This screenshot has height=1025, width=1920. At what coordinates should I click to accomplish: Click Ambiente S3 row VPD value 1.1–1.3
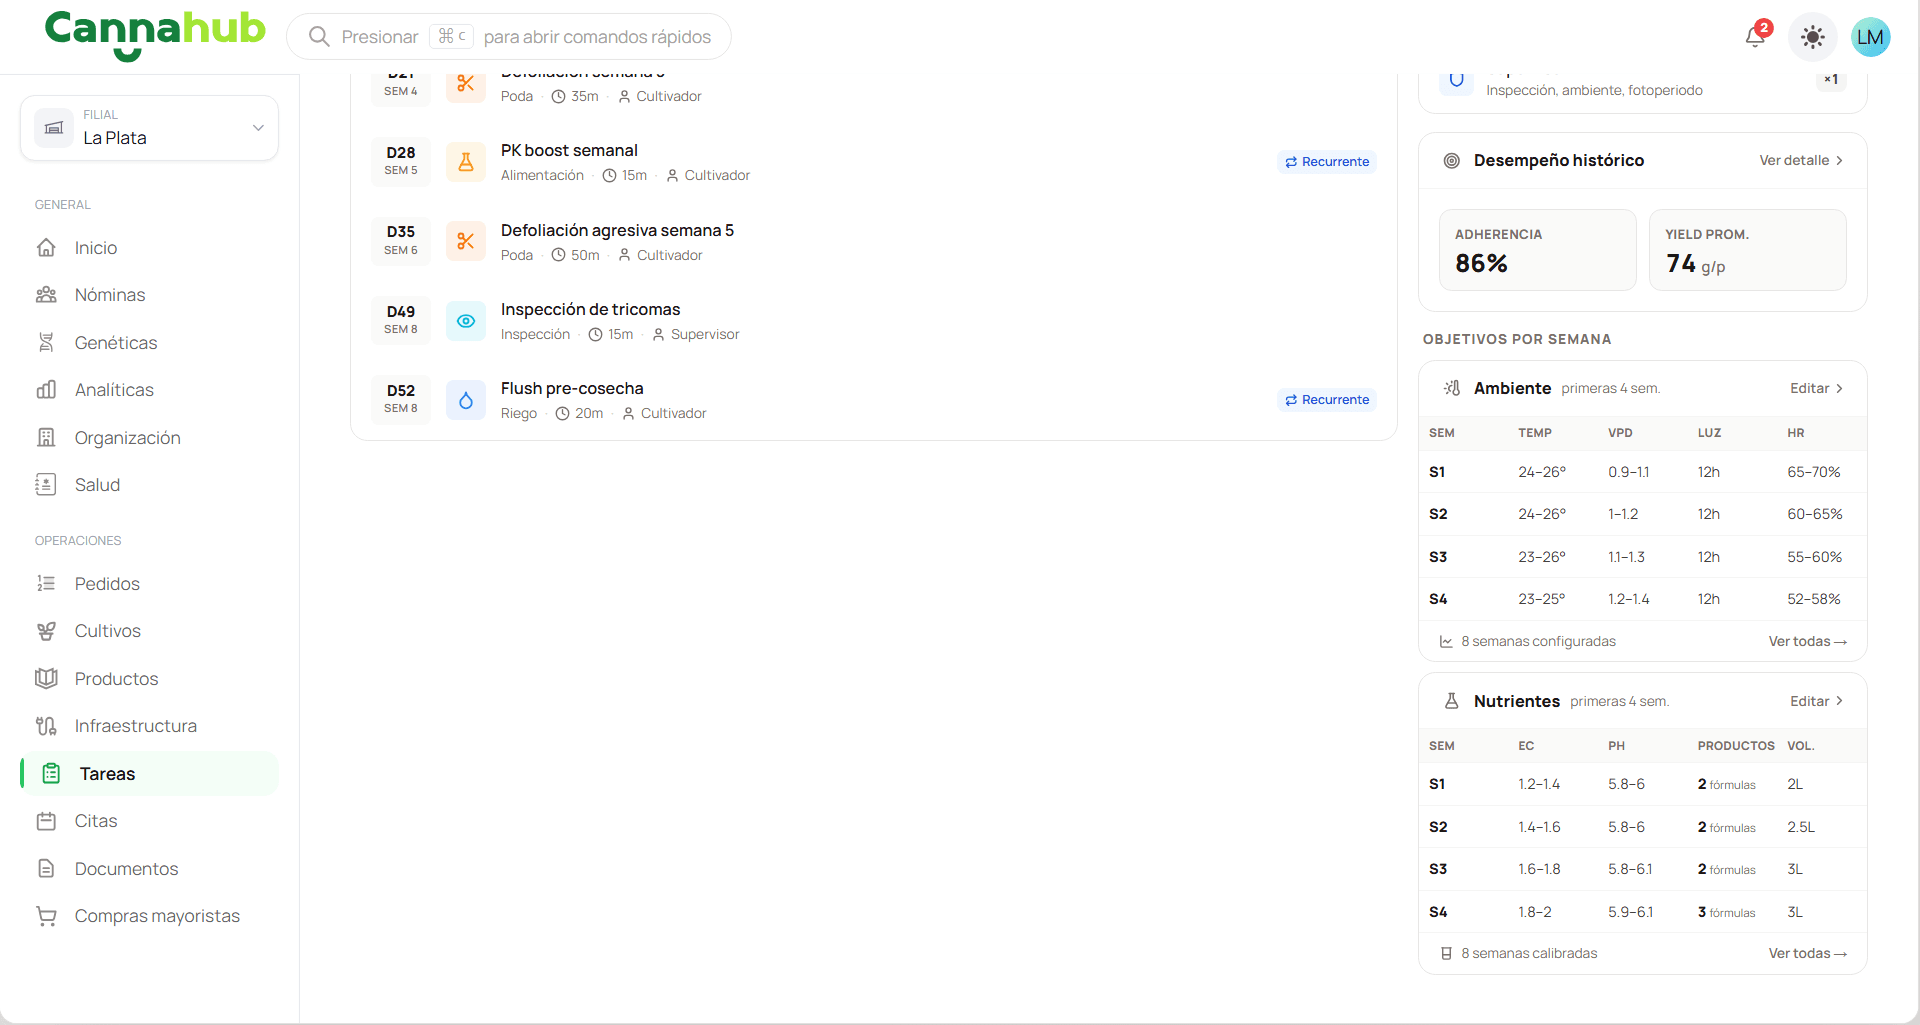[x=1626, y=557]
